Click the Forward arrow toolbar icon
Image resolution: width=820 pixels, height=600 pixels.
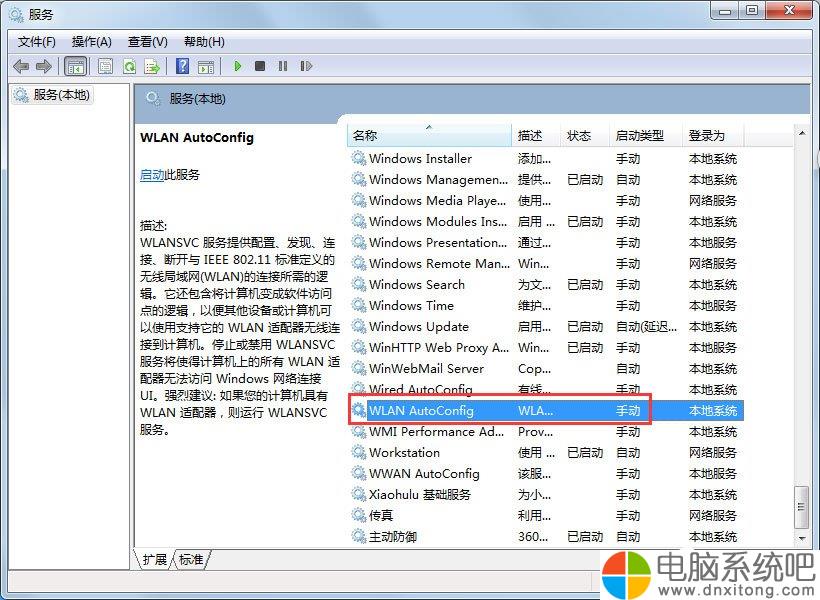coord(43,66)
